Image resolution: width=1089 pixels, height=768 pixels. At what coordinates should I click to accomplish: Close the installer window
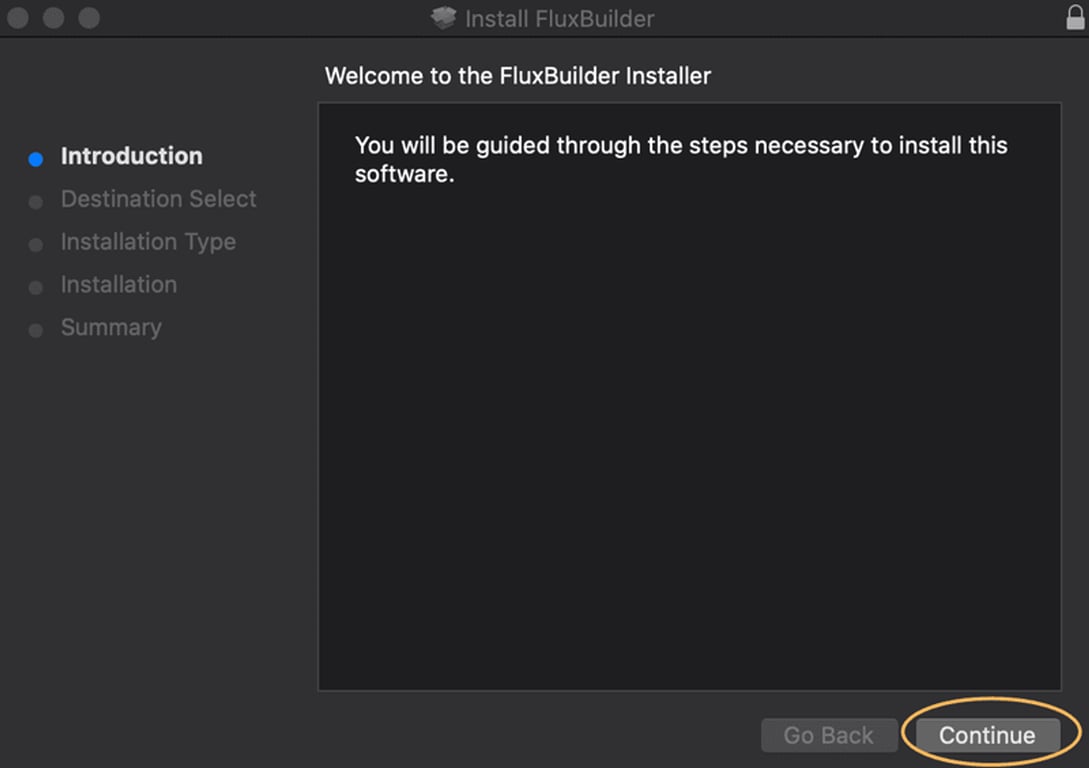(18, 18)
